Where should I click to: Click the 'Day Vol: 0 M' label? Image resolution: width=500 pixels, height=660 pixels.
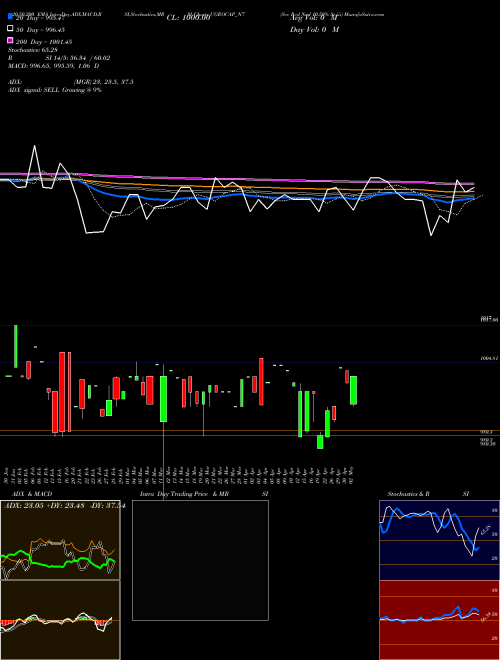314,29
